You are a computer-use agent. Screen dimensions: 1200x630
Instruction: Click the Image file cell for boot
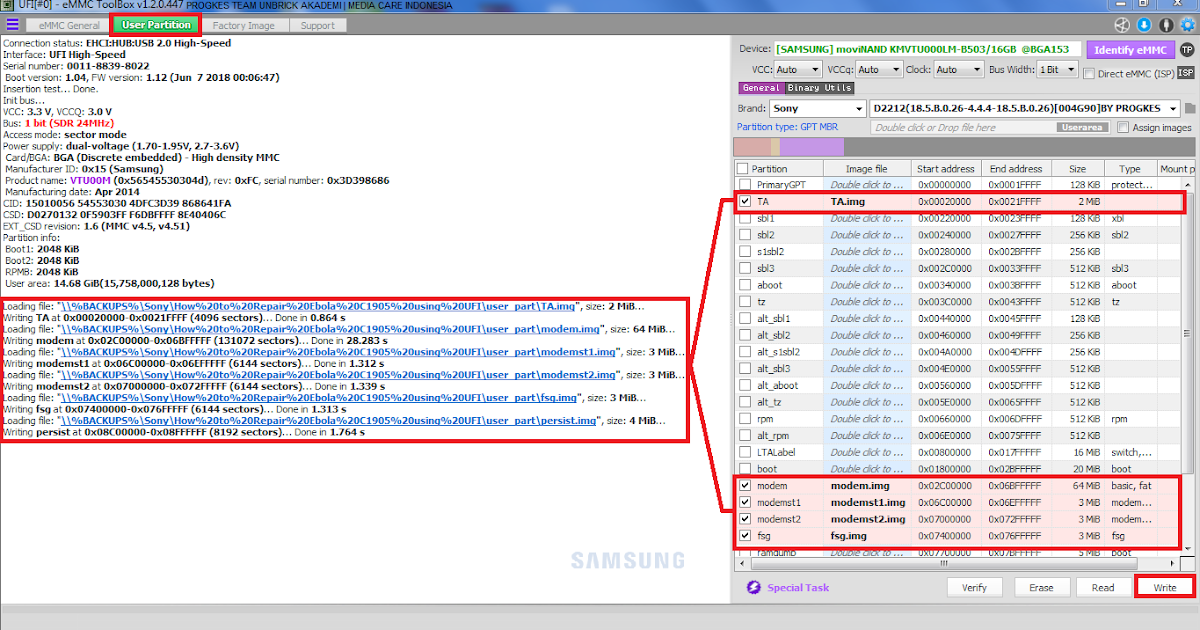coord(866,468)
